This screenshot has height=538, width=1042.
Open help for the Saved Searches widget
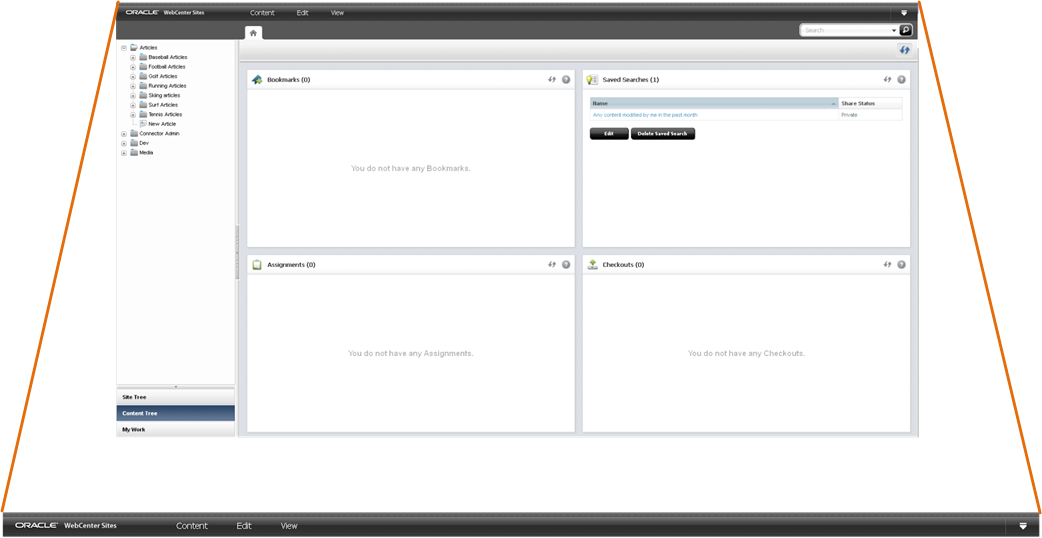pos(901,79)
